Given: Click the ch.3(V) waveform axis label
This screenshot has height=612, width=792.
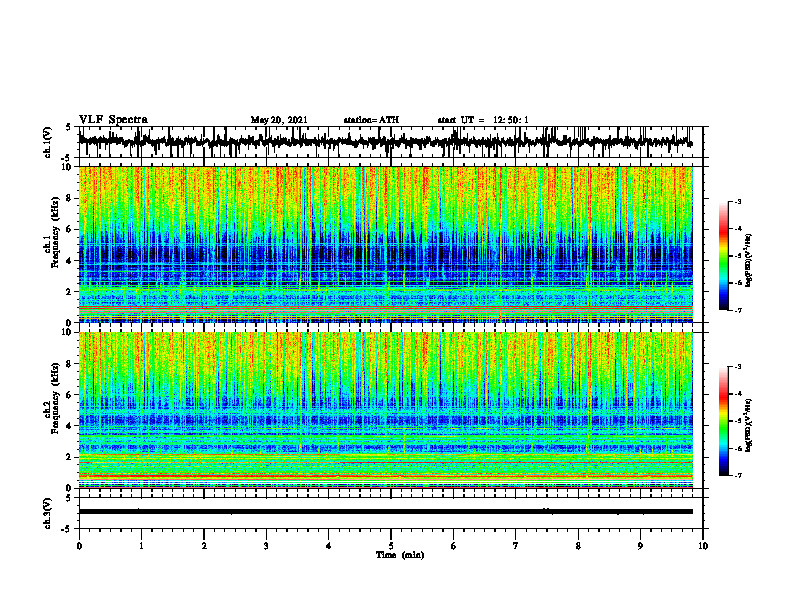Looking at the screenshot, I should pos(48,514).
